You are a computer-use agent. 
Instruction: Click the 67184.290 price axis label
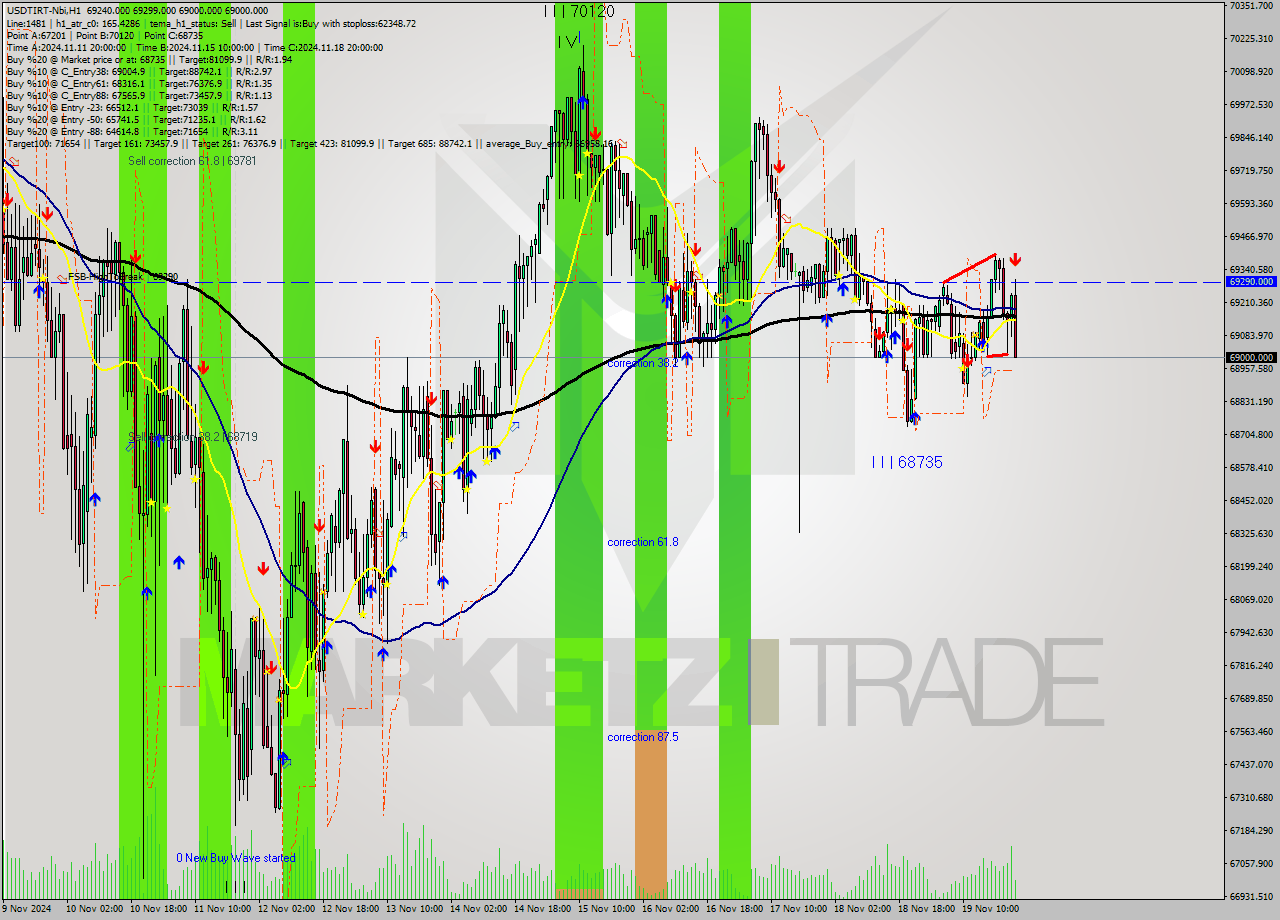coord(1251,831)
